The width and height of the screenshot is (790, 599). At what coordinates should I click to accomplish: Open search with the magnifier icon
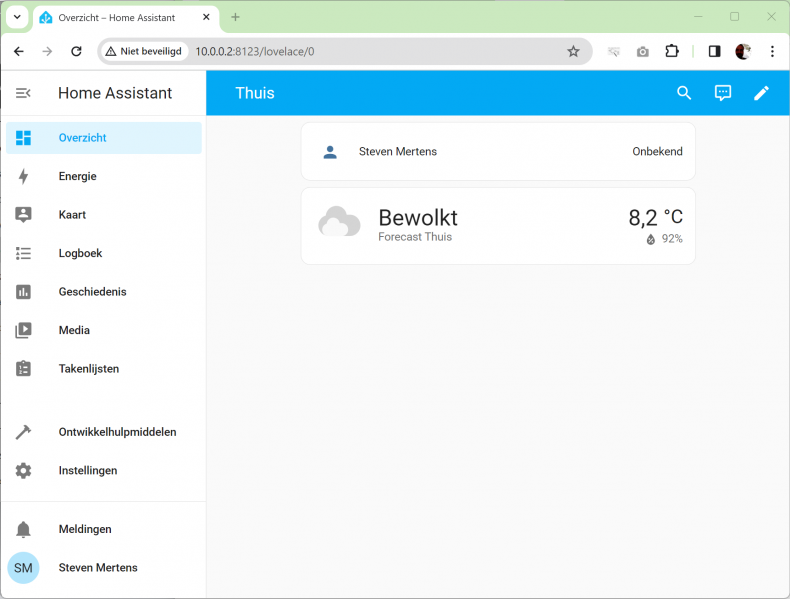[x=684, y=93]
